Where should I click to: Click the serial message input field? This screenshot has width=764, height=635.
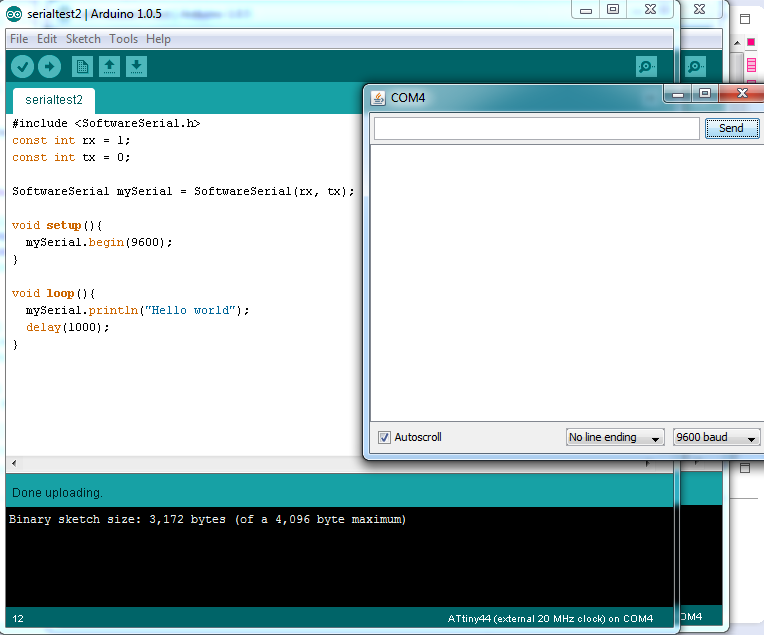(536, 128)
